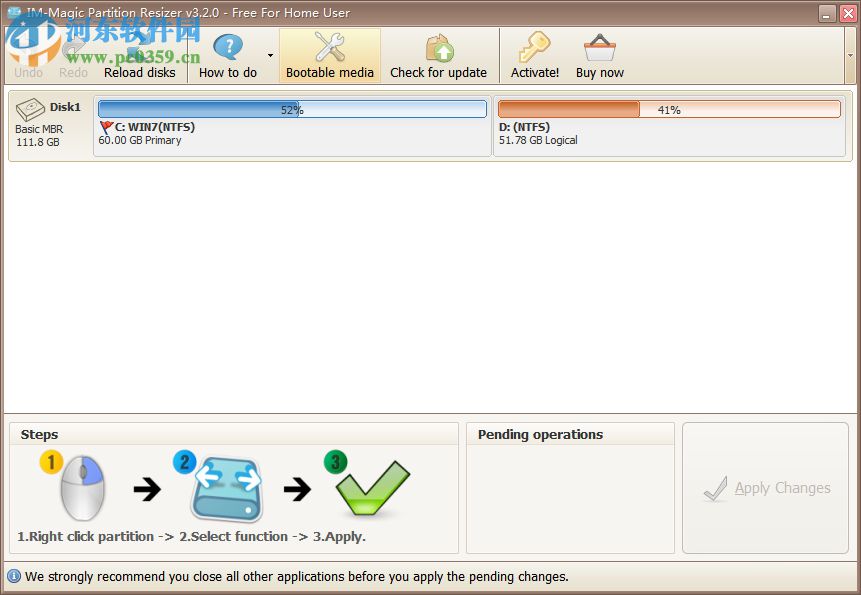Select the C: WIN7 partition usage bar
The width and height of the screenshot is (861, 595).
(x=292, y=109)
